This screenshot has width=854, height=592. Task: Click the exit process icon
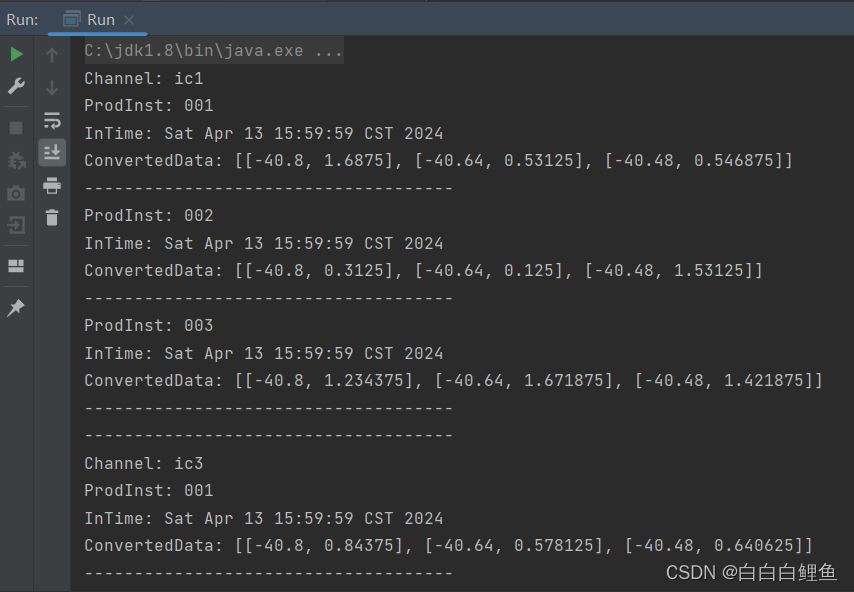[x=16, y=224]
